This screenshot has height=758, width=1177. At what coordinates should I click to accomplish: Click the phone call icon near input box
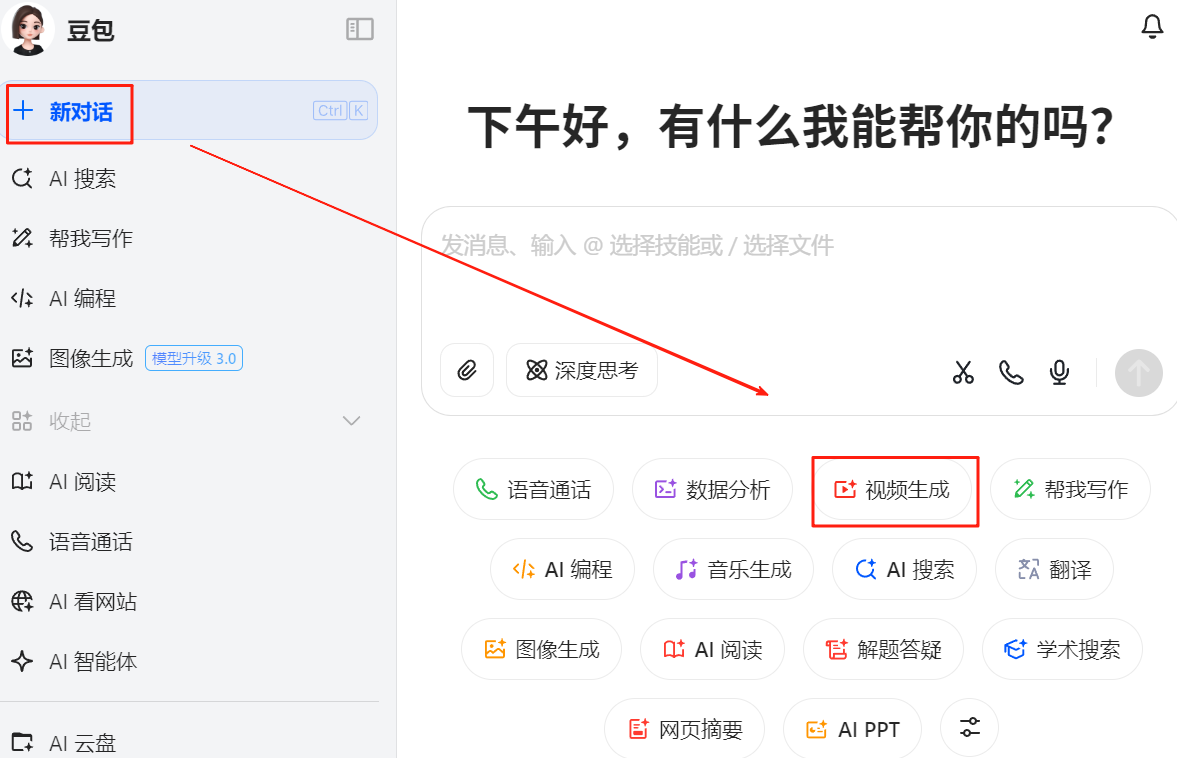[1011, 371]
